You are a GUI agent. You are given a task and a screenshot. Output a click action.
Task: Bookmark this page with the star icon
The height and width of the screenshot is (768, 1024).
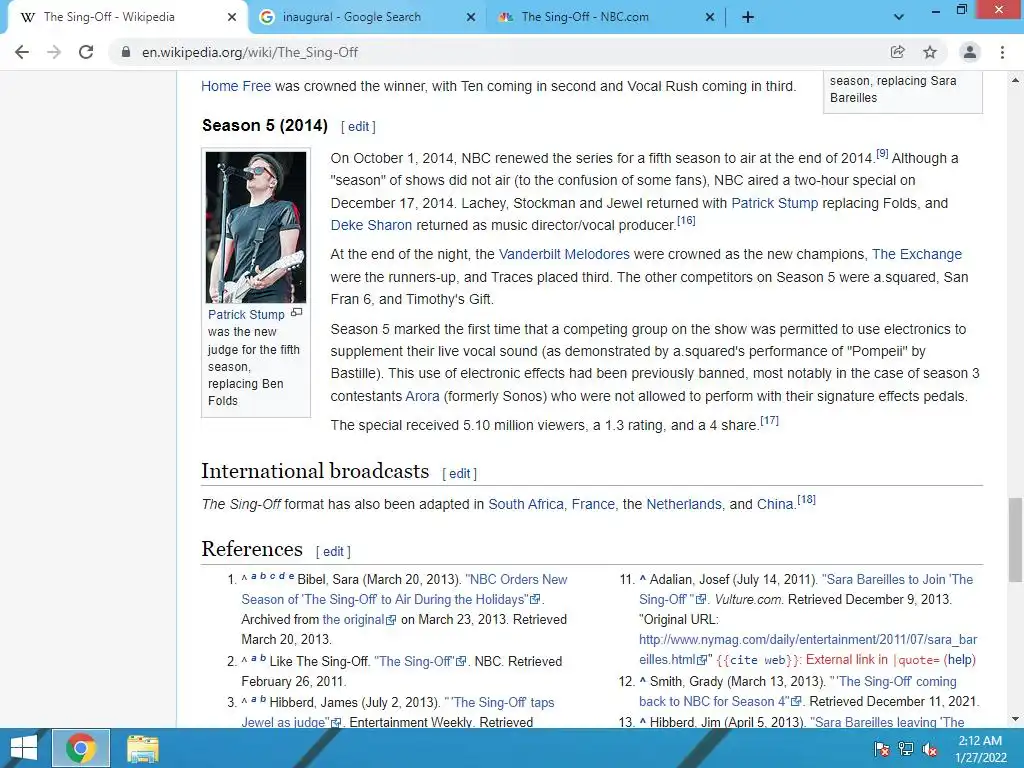click(x=930, y=52)
